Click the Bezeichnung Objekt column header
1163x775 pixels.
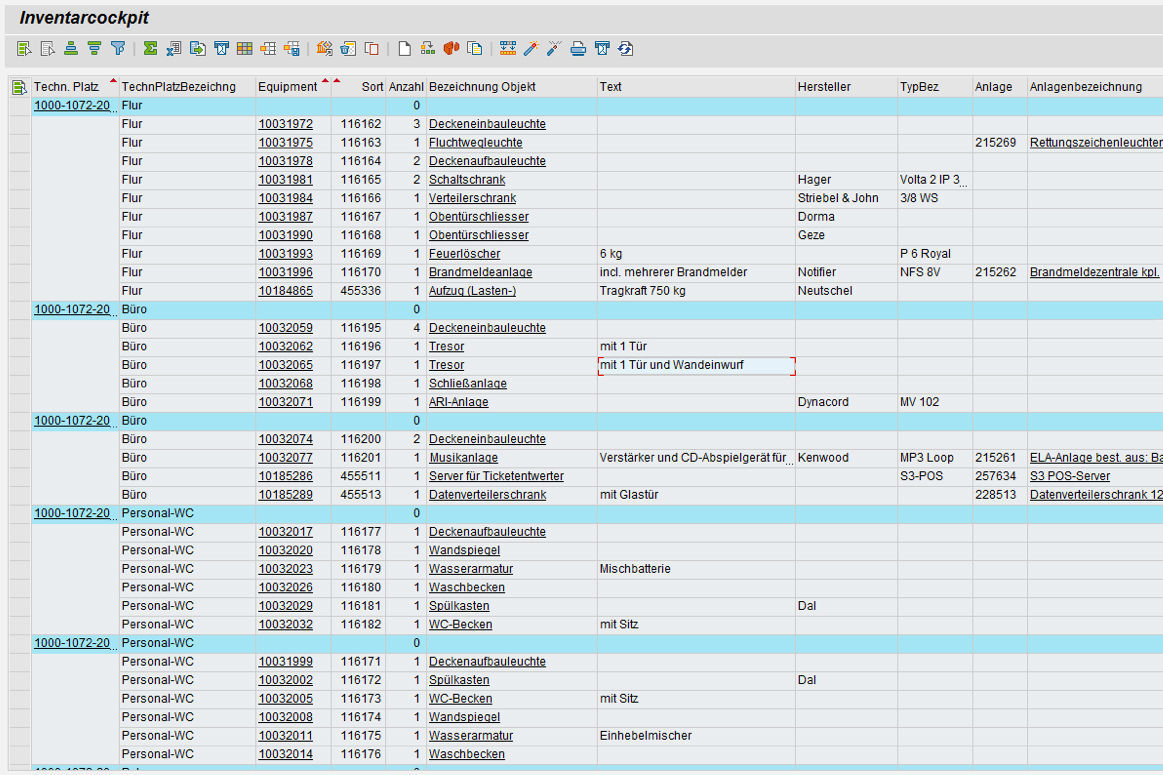coord(482,87)
